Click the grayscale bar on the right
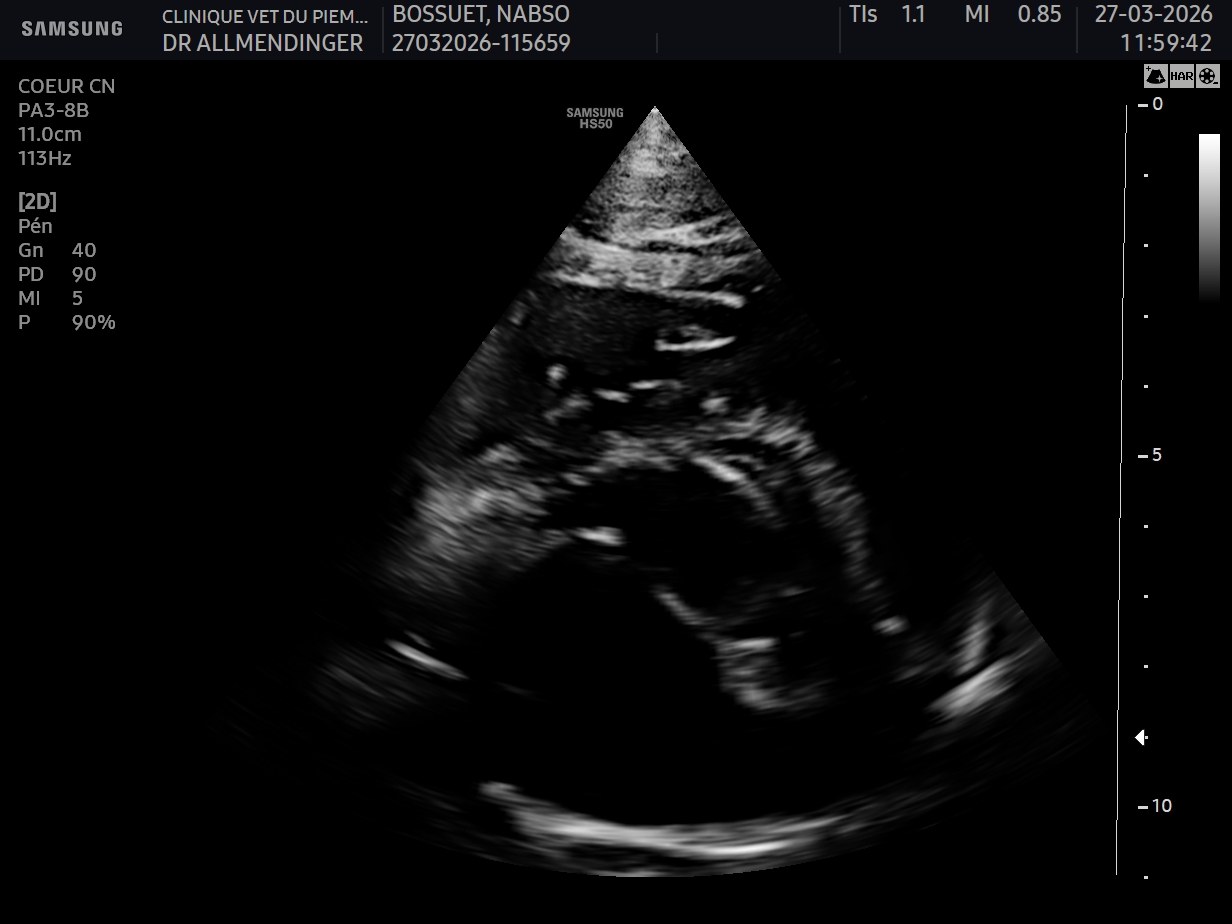The width and height of the screenshot is (1232, 924). pos(1209,217)
